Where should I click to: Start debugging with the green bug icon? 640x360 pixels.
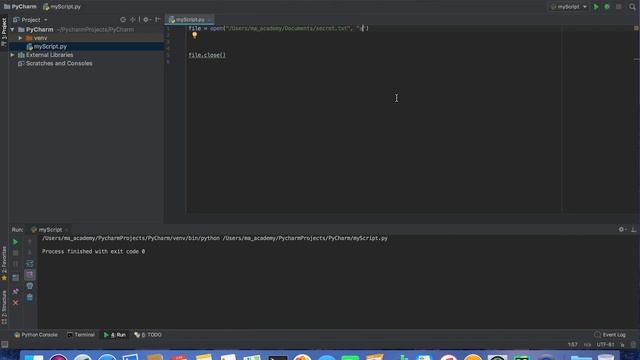[x=607, y=7]
